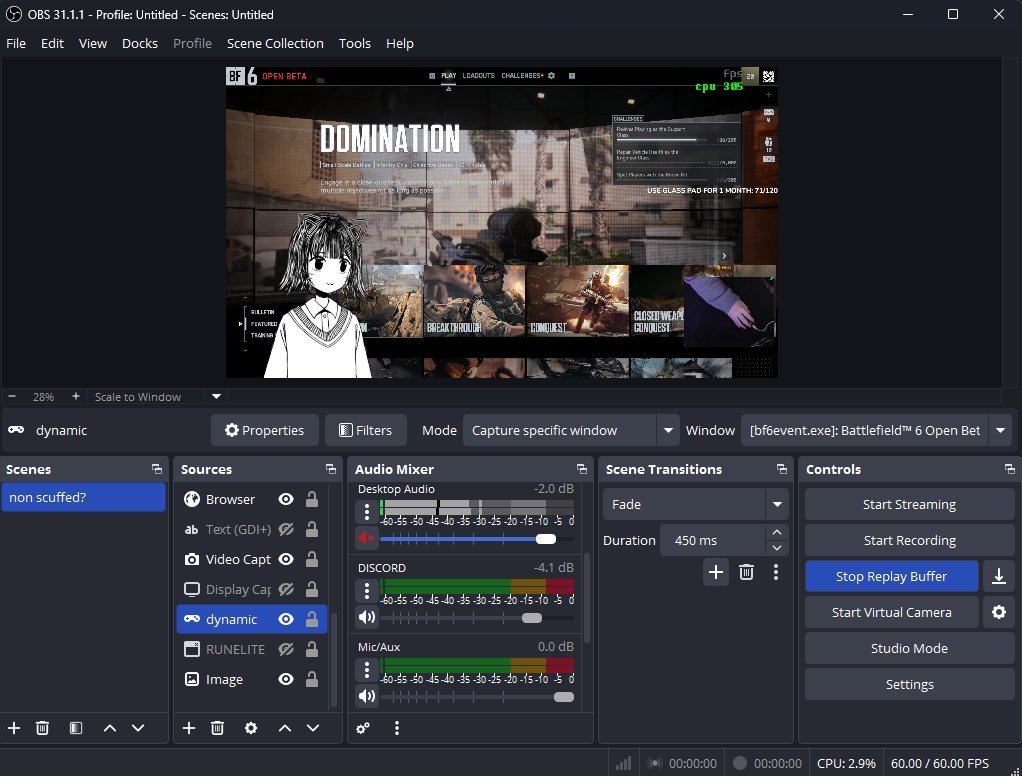1022x776 pixels.
Task: Undock the Audio Mixer panel
Action: [582, 469]
